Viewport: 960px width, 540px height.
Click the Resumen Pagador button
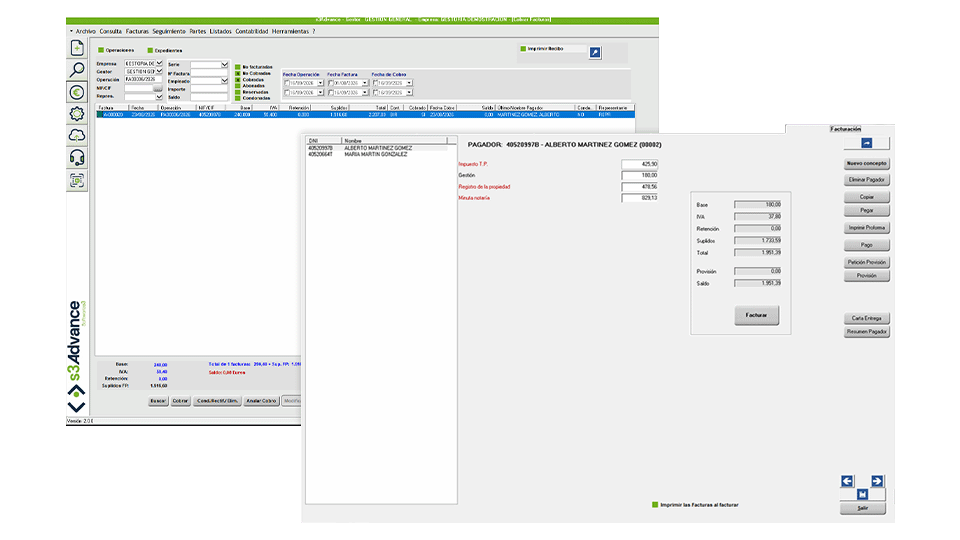click(x=866, y=331)
